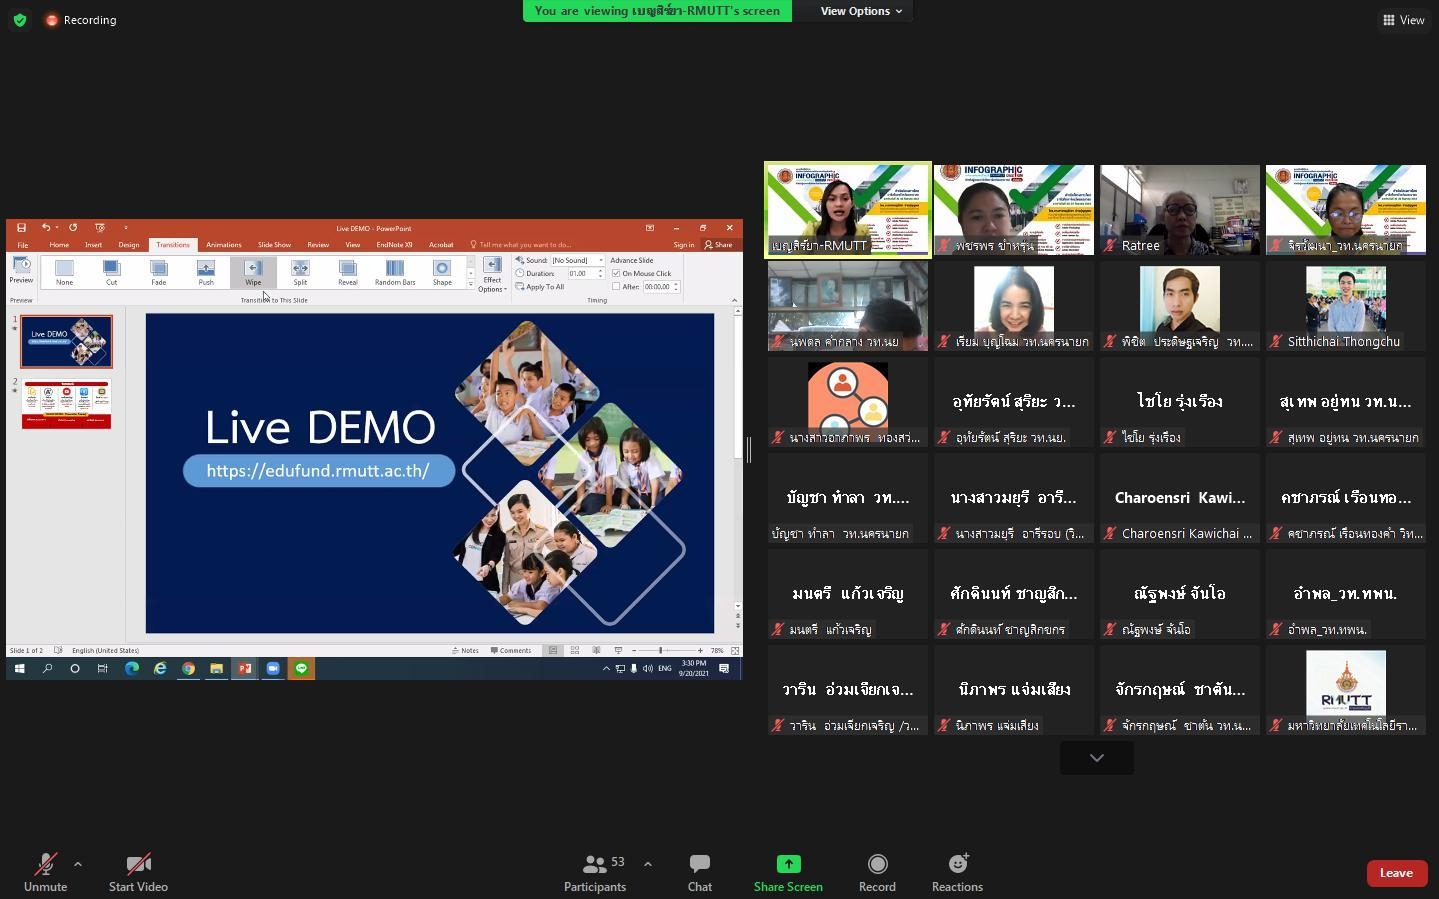
Task: Click Record in Zoom toolbar
Action: [x=877, y=873]
